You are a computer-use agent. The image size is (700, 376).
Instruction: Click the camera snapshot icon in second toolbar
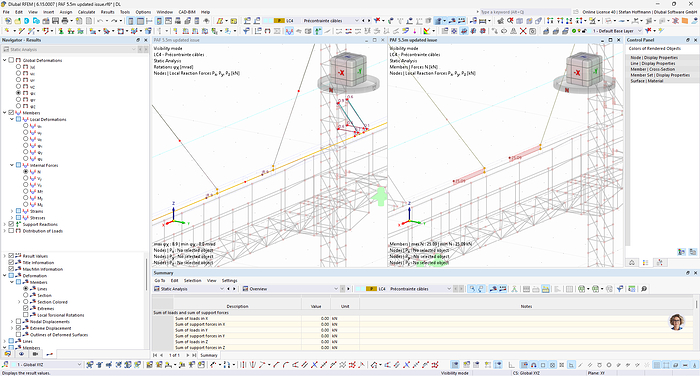[532, 31]
